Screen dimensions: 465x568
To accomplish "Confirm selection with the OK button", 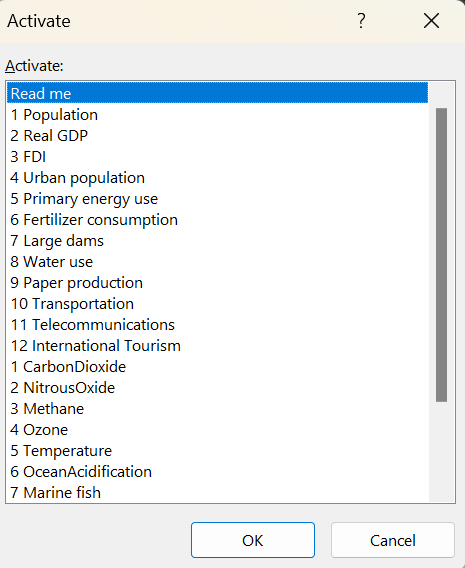I will click(x=253, y=540).
